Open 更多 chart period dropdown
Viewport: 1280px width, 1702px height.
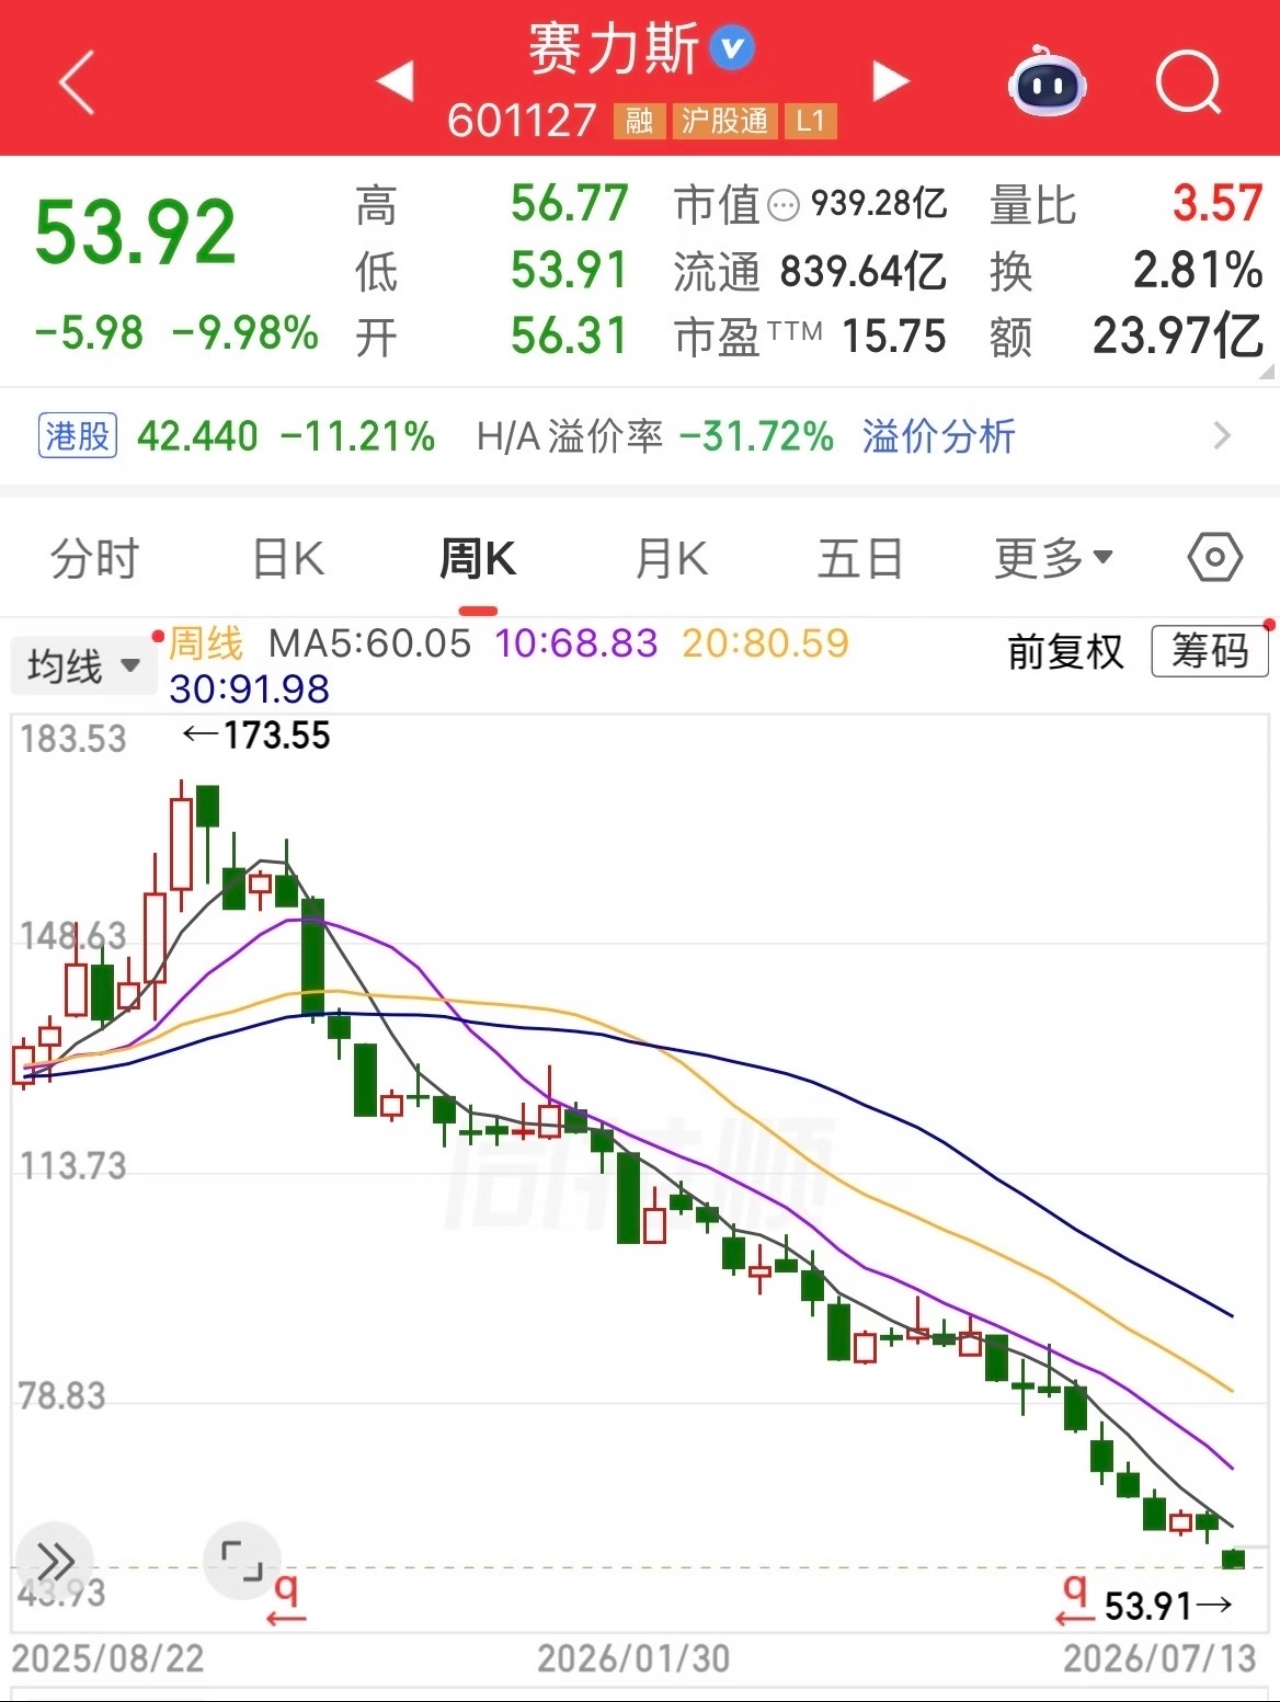click(x=1054, y=557)
